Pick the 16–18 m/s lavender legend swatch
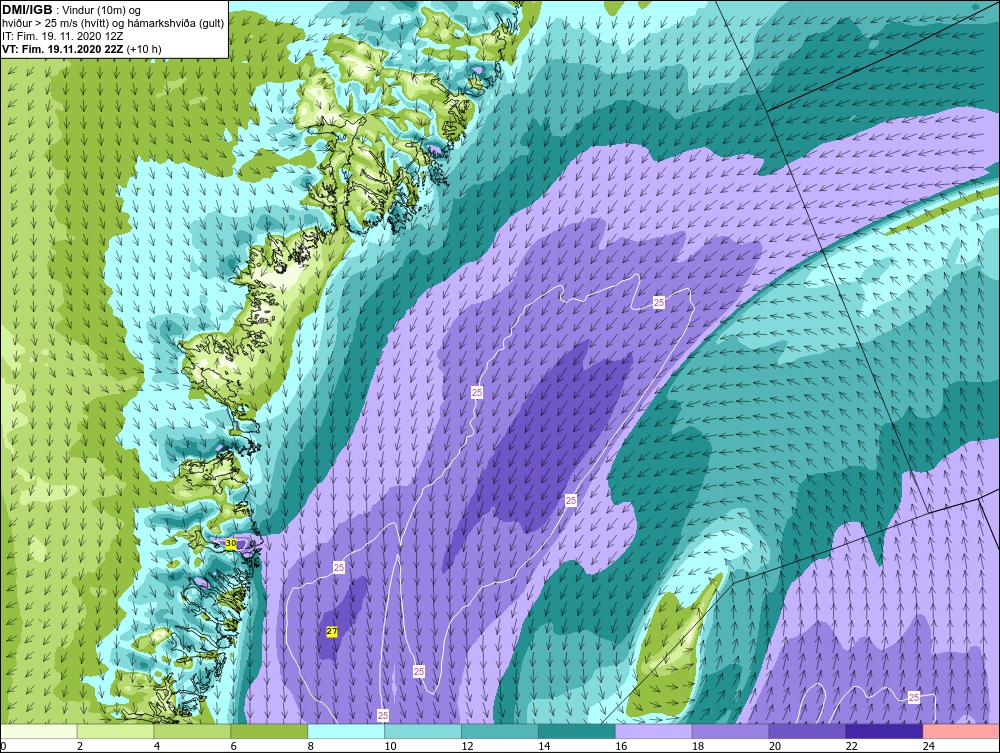1000x753 pixels. click(x=653, y=731)
